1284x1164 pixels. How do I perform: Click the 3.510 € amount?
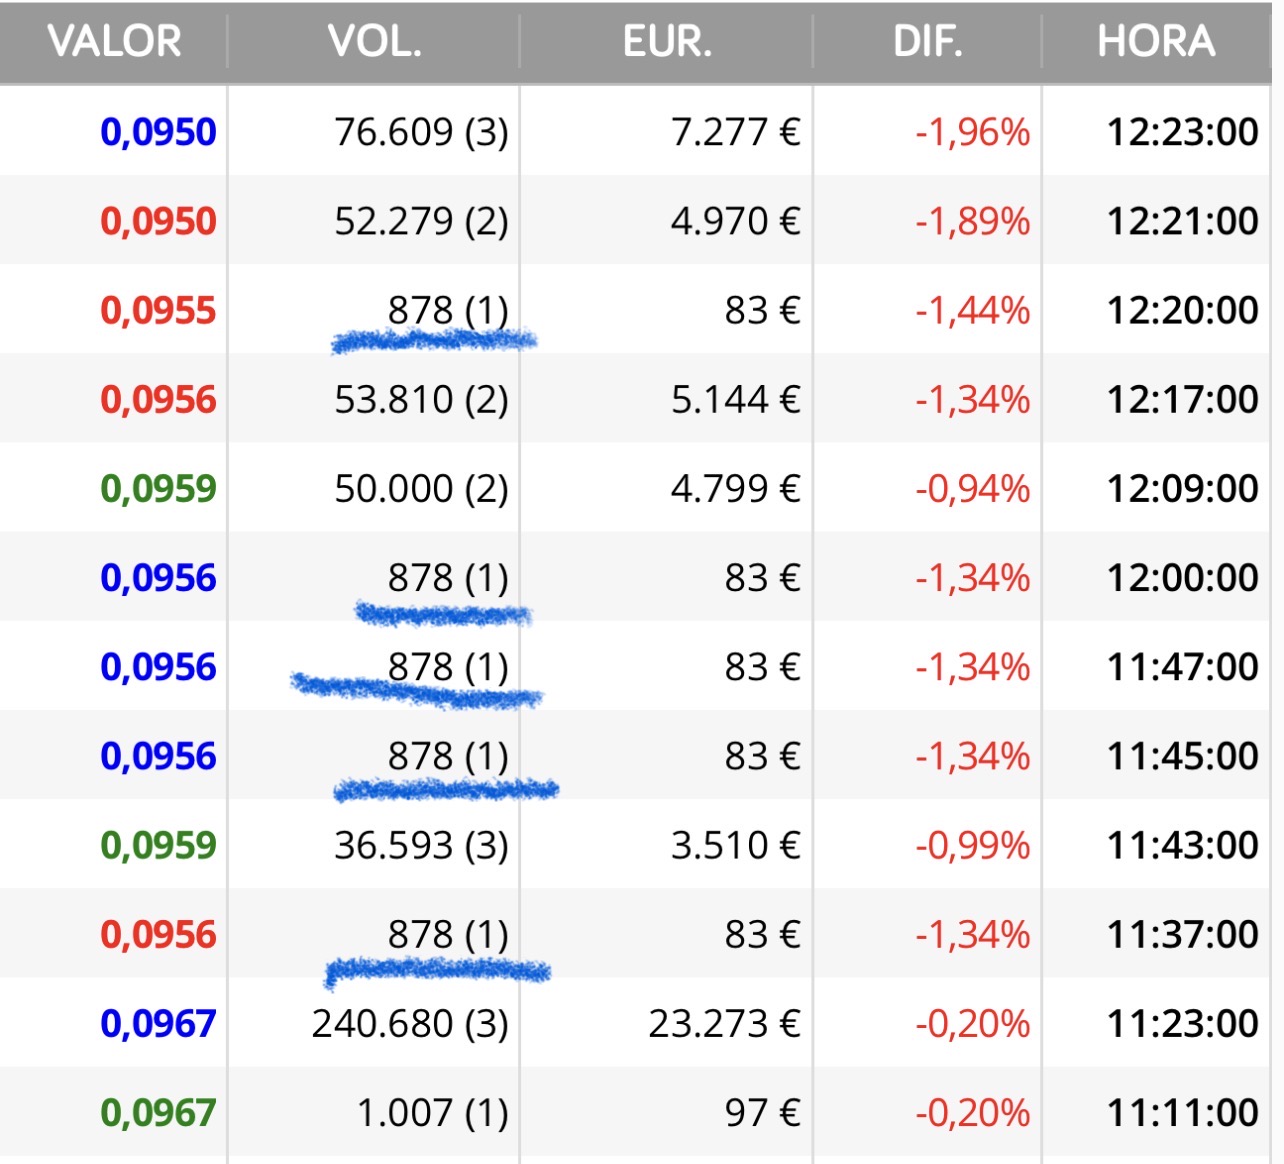735,846
